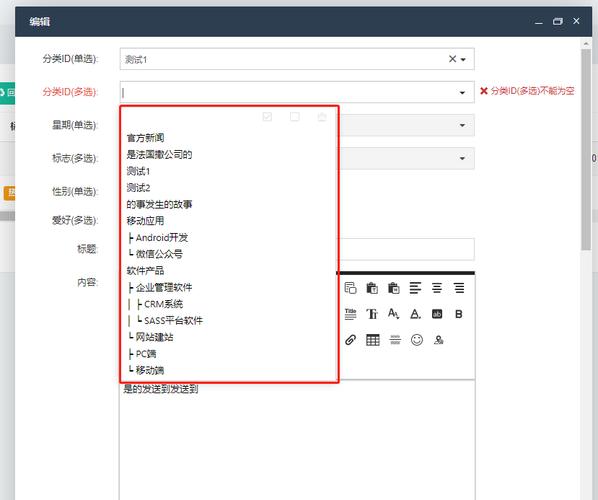Select PC端 item

[142, 354]
